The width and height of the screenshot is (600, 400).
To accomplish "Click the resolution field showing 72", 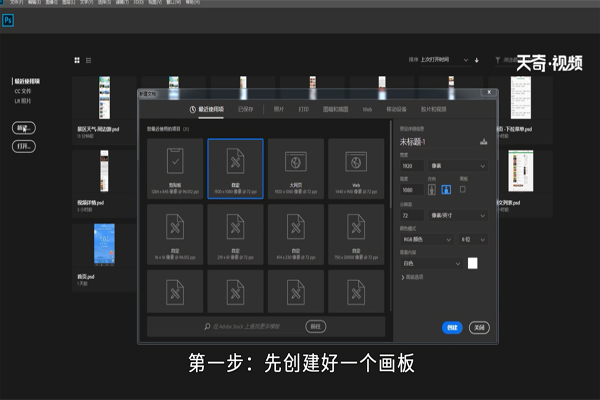I will point(412,216).
